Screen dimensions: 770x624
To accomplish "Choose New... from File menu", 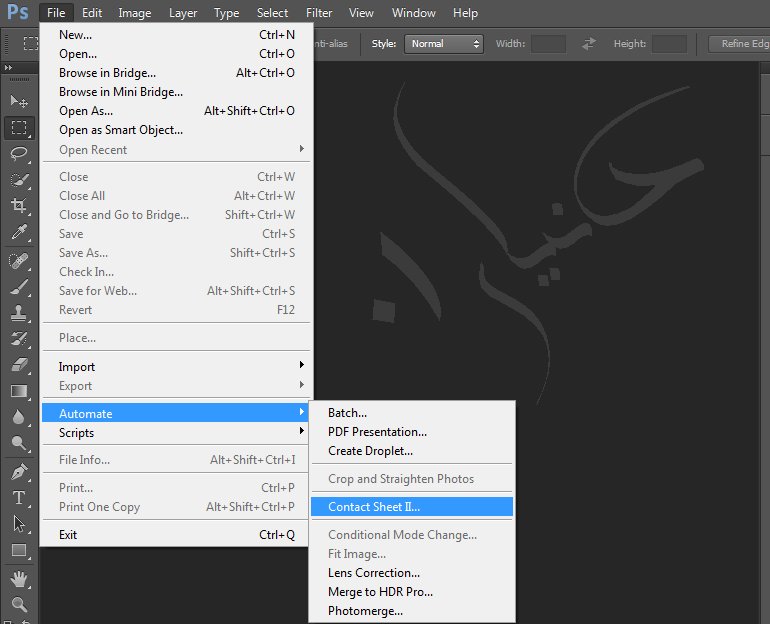I will (176, 35).
